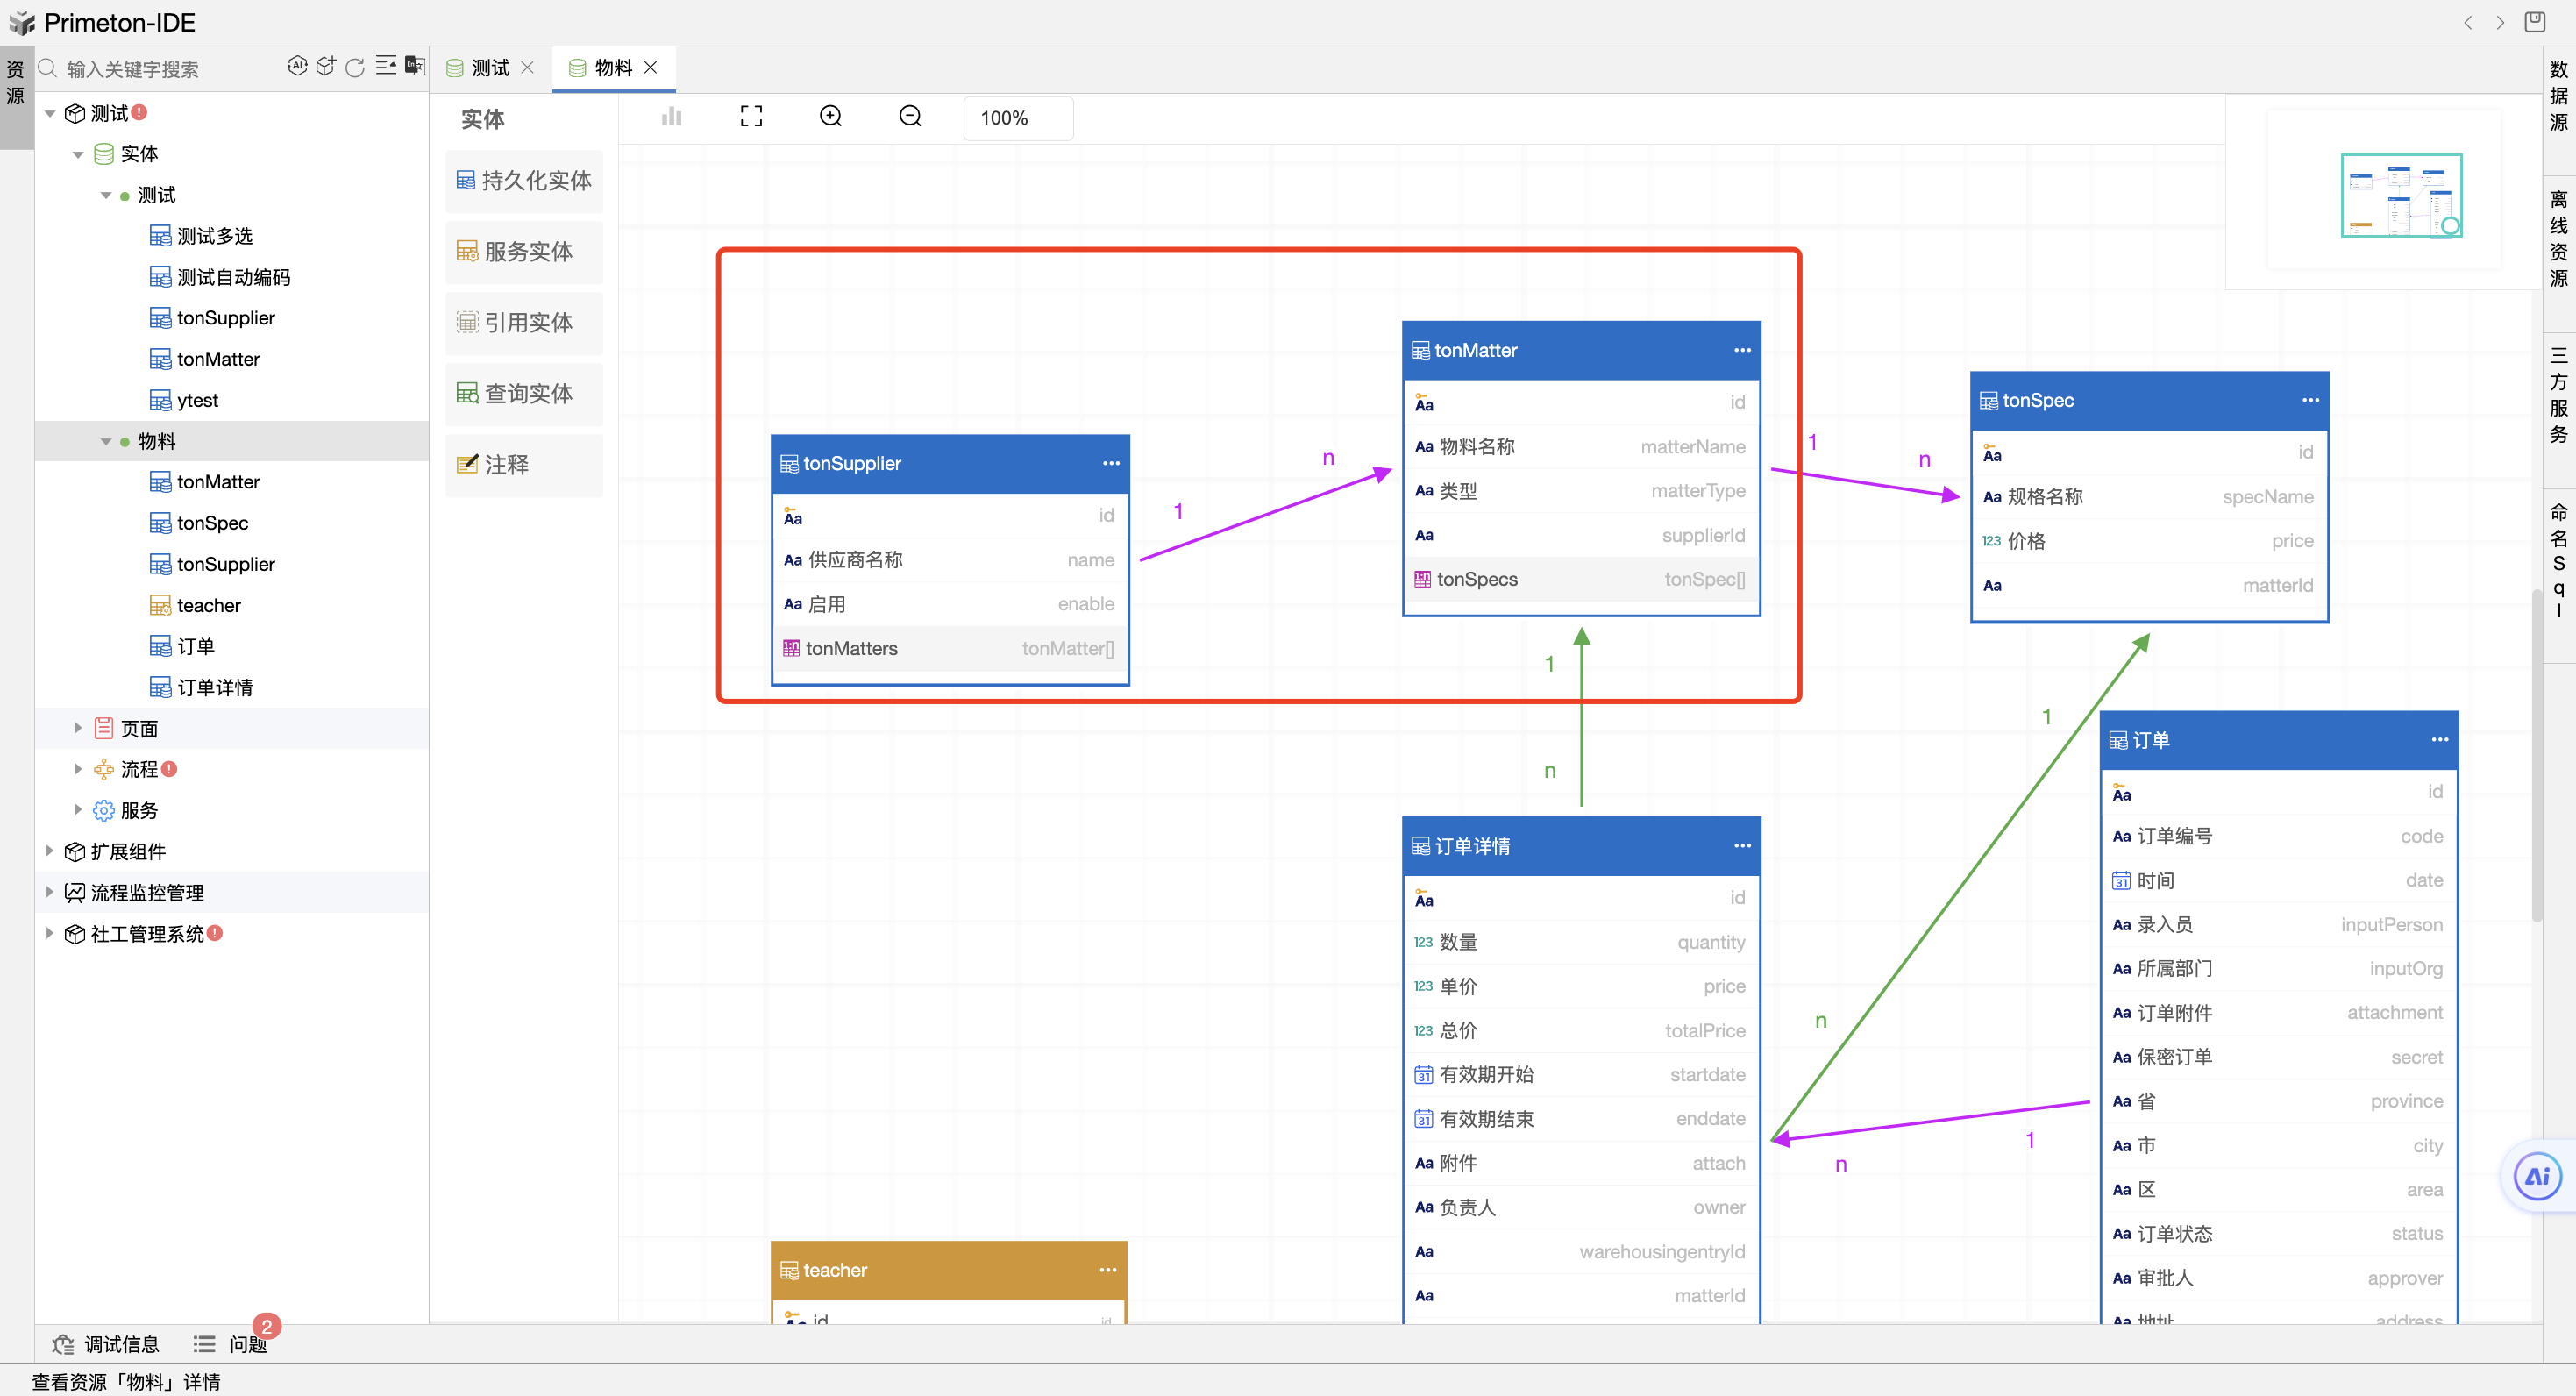Expand the 流程 node
The image size is (2576, 1396).
pyautogui.click(x=78, y=769)
